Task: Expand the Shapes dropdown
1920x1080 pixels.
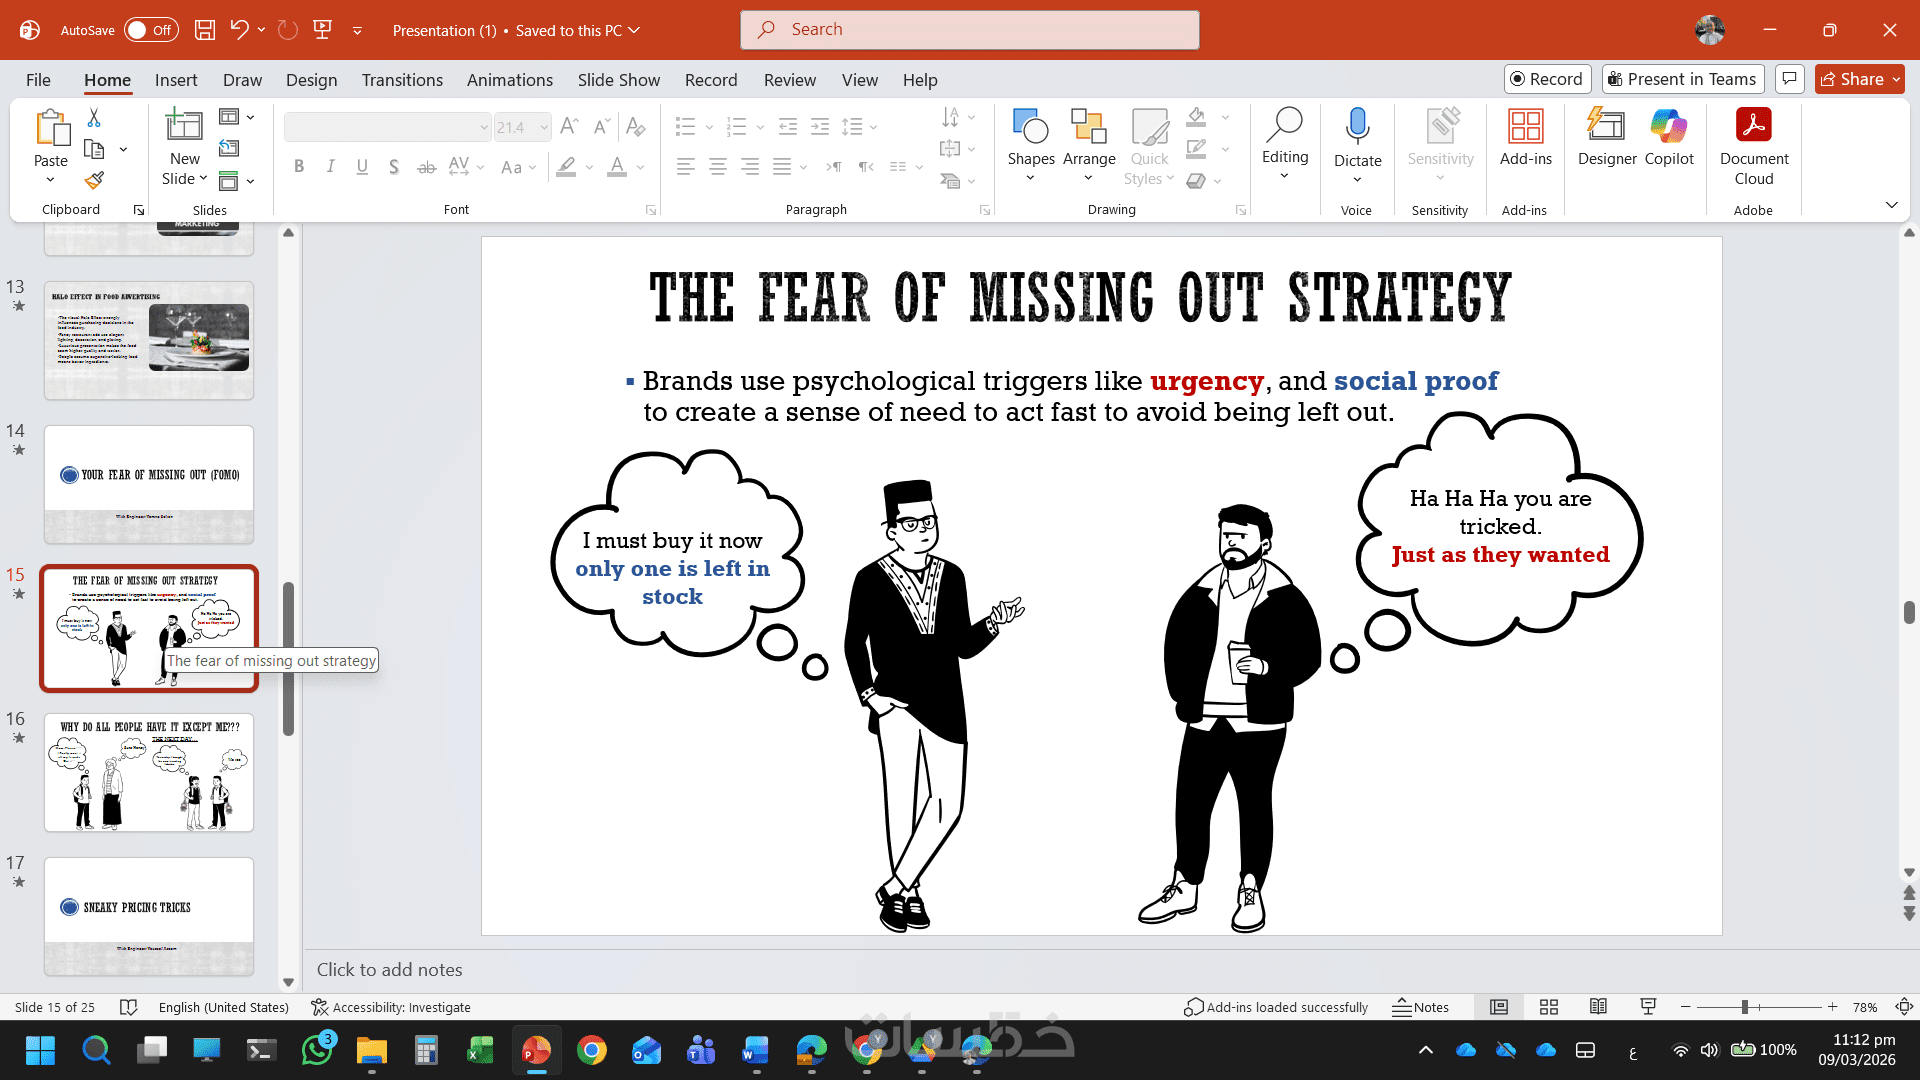Action: (1030, 179)
